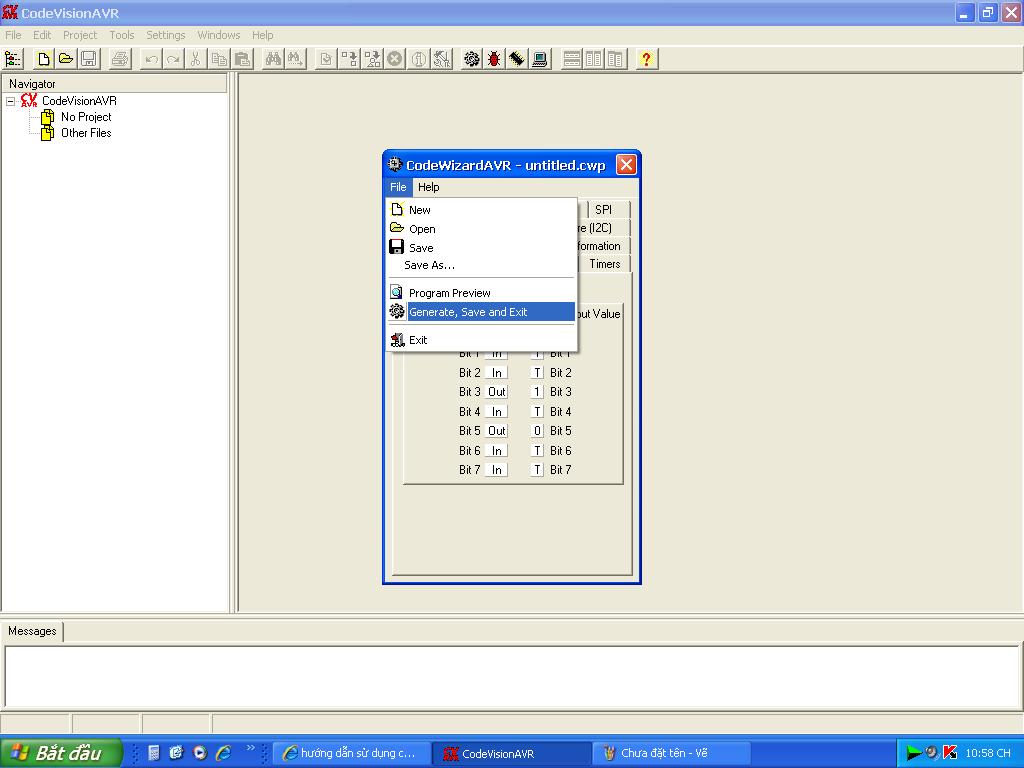Select the Messages tab

click(33, 631)
